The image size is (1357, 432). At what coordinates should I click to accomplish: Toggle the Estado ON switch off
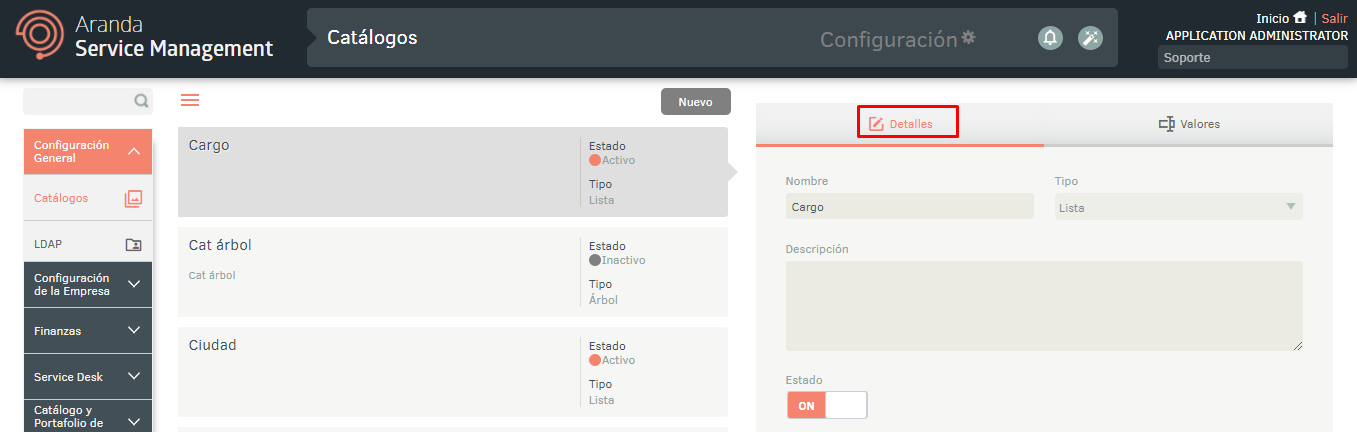pyautogui.click(x=827, y=405)
